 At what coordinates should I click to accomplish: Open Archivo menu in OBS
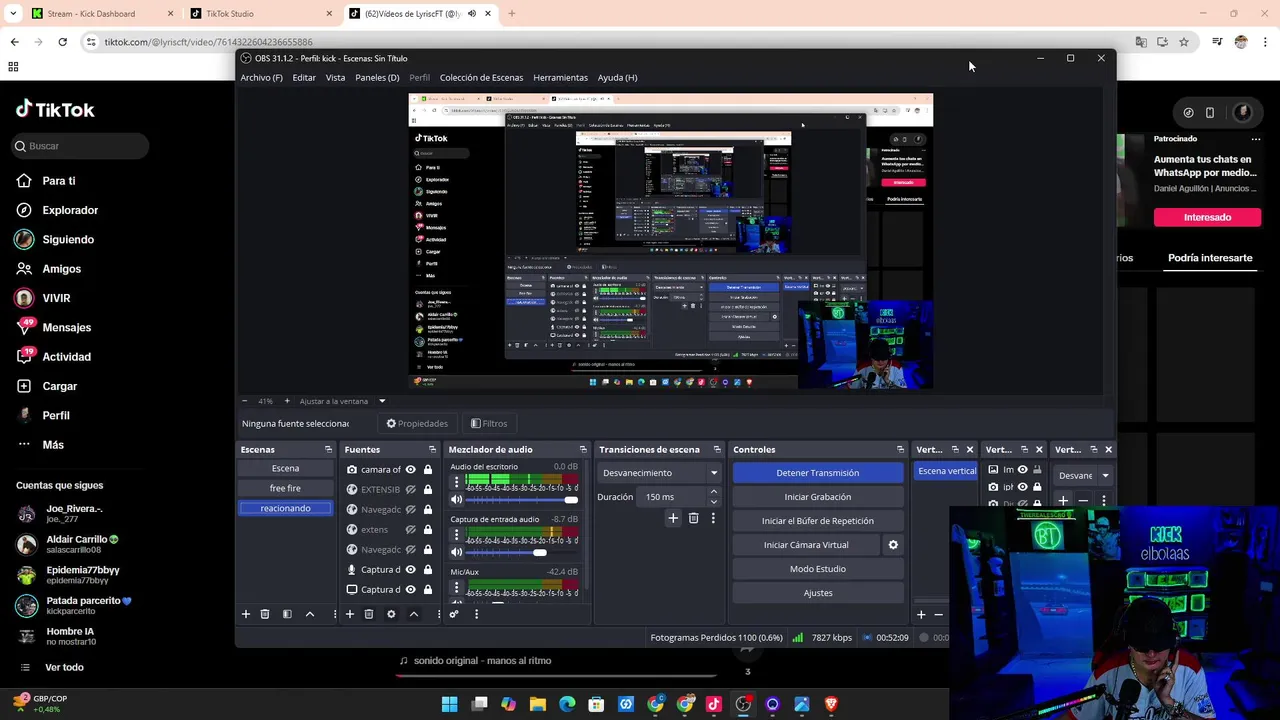pyautogui.click(x=261, y=77)
